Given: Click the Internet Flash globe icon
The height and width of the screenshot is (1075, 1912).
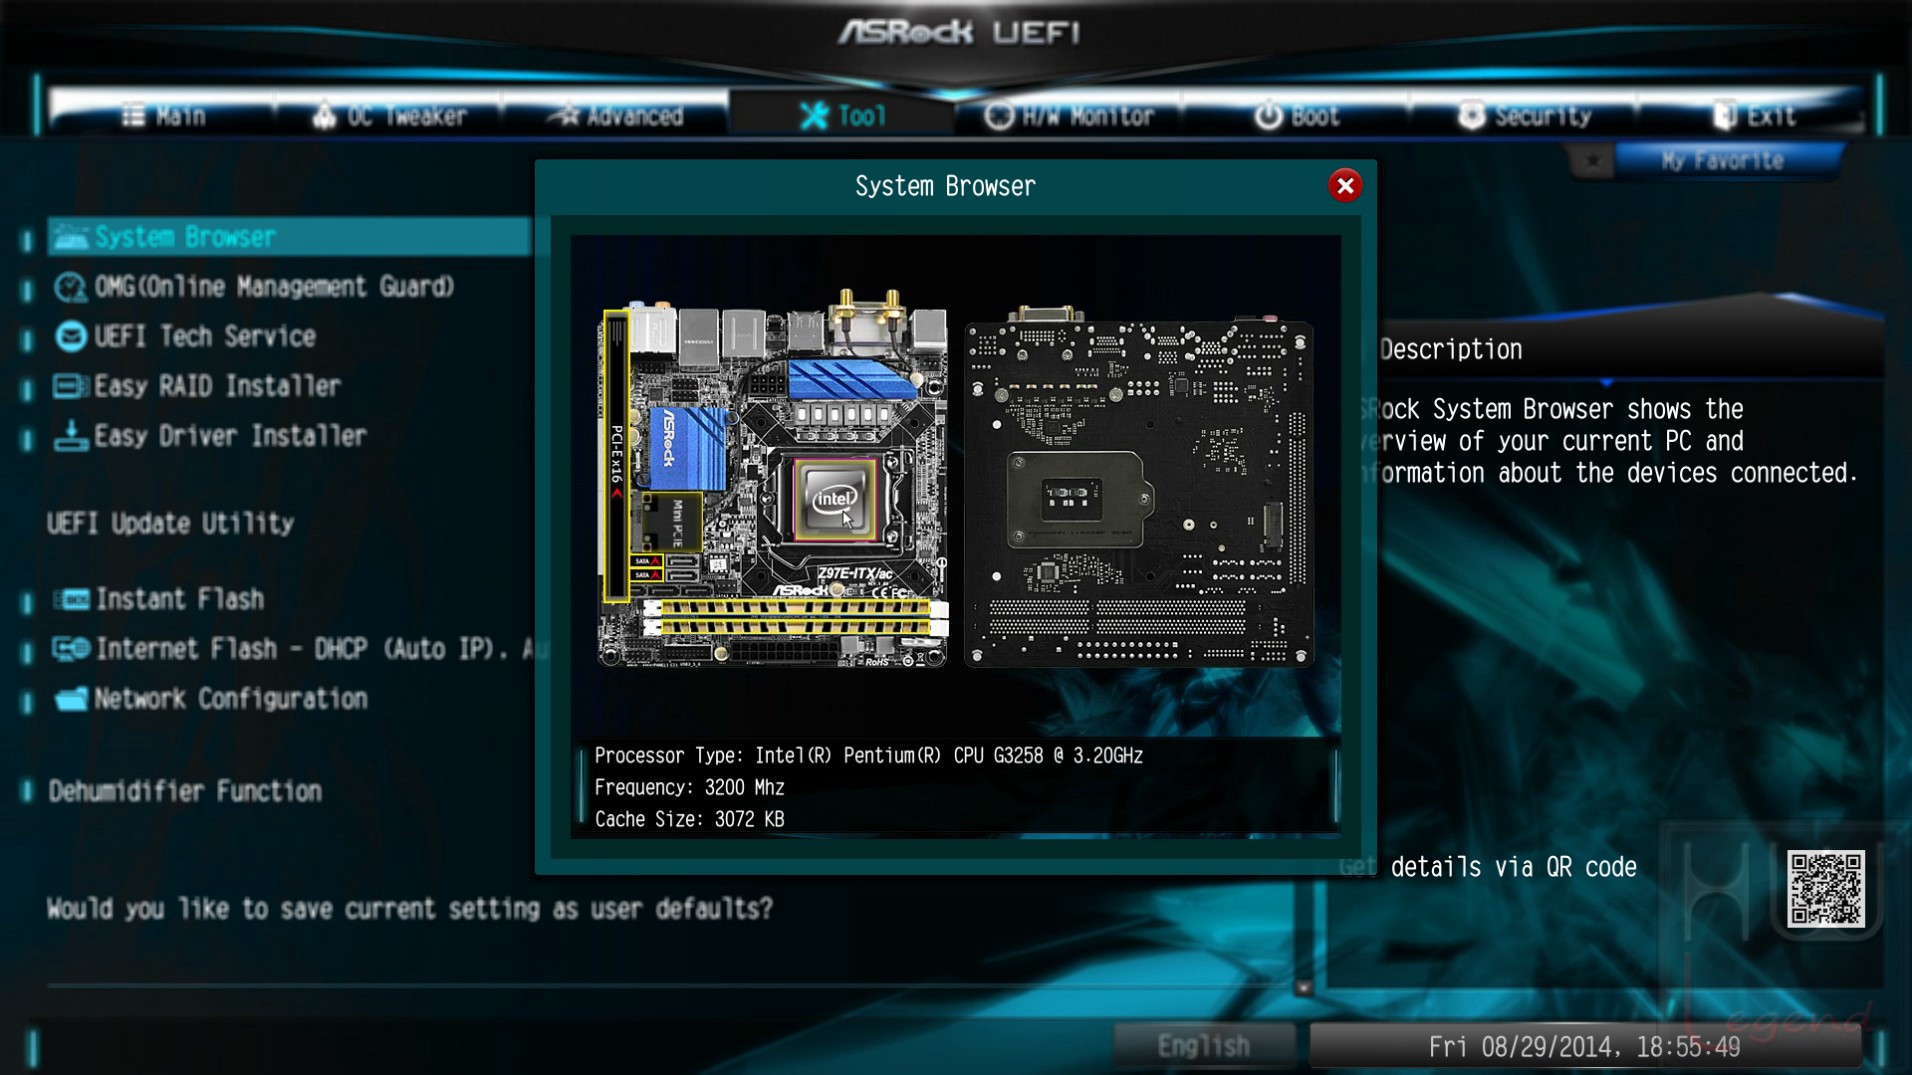Looking at the screenshot, I should tap(71, 649).
